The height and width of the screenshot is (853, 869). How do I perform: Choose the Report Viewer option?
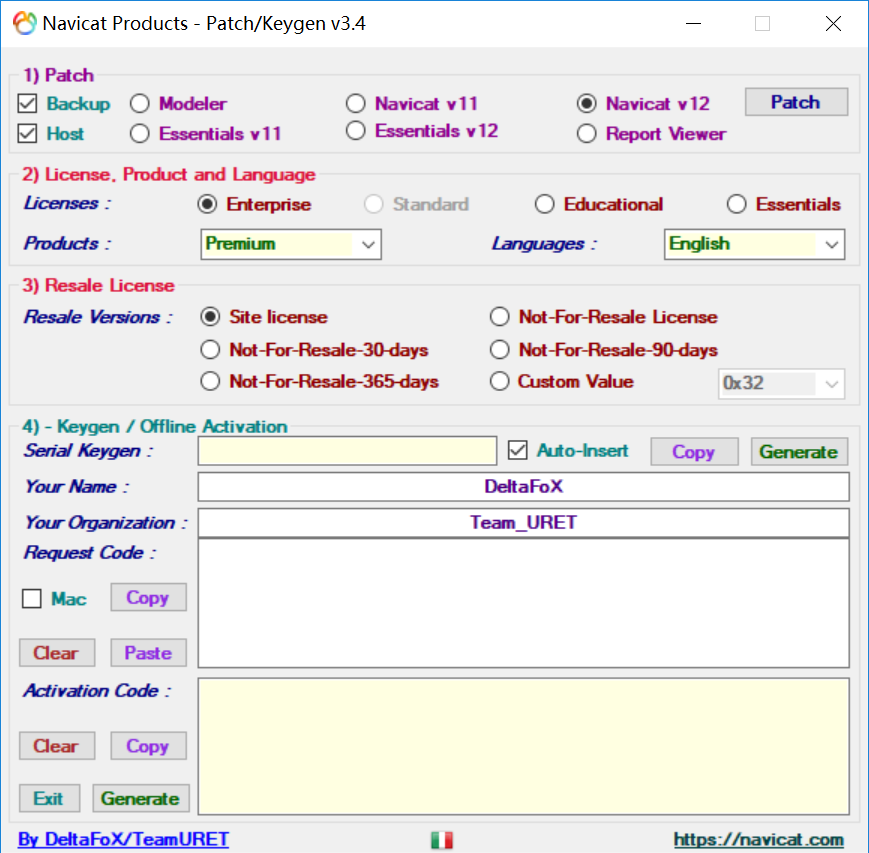587,133
